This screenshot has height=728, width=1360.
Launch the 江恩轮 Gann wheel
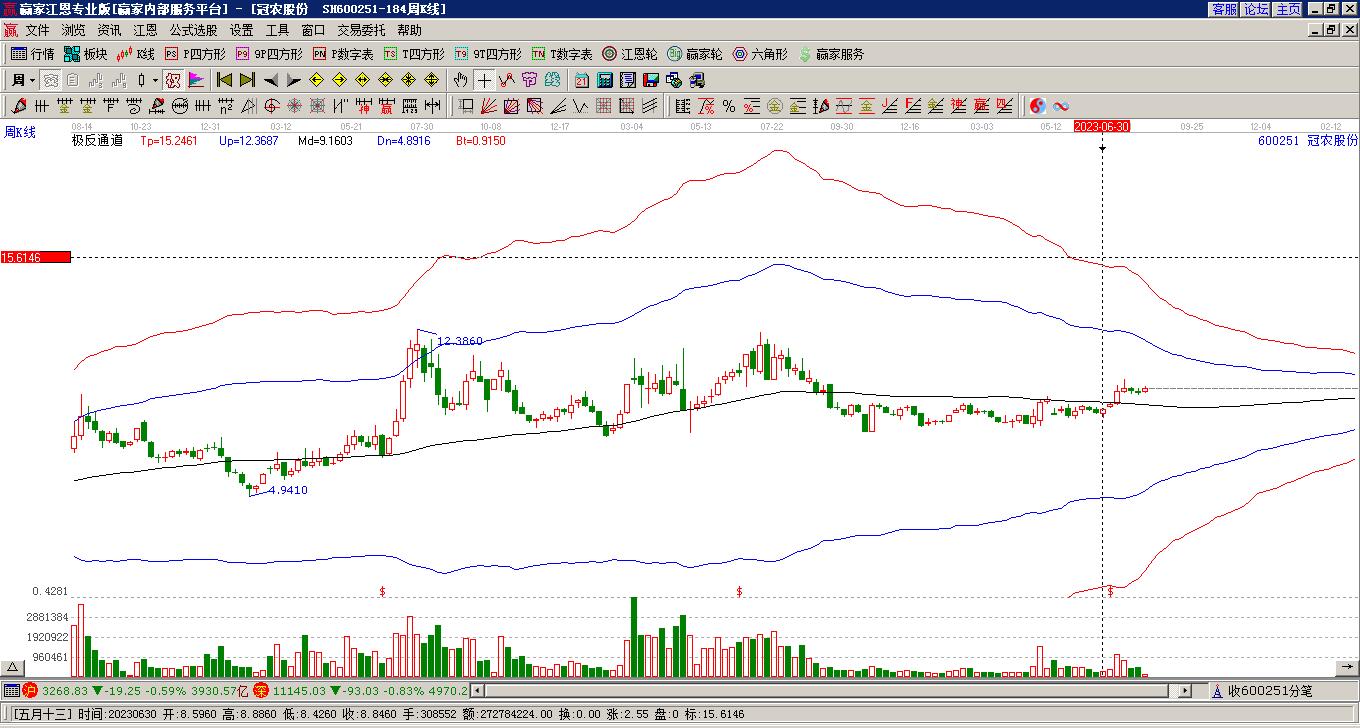pos(629,54)
